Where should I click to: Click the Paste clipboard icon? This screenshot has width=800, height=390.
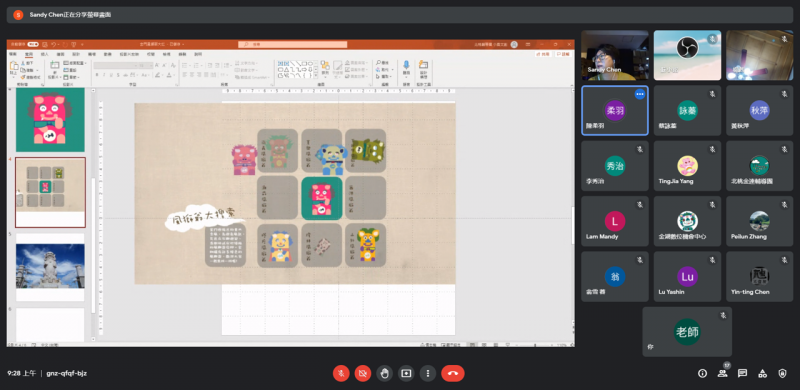(14, 66)
